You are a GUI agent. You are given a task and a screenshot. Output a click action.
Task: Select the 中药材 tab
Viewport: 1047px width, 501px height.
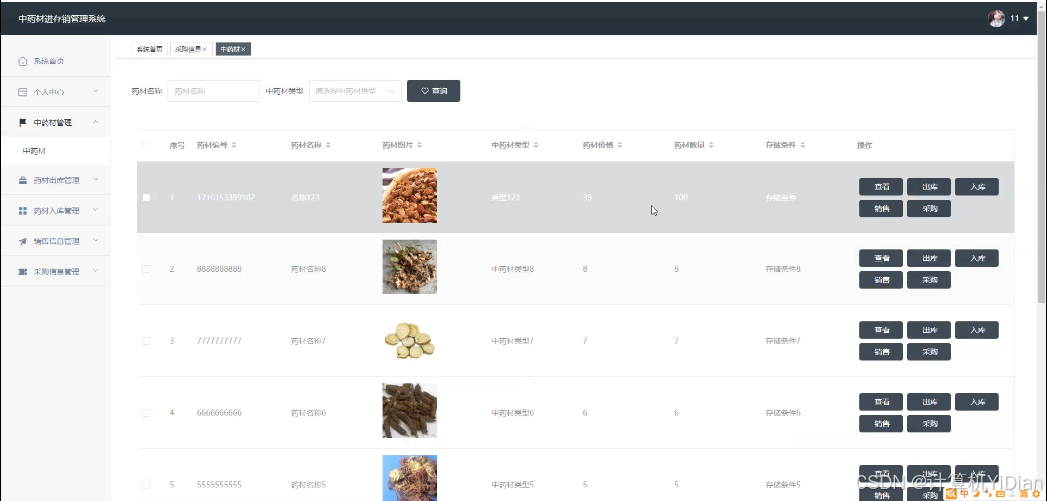[233, 49]
